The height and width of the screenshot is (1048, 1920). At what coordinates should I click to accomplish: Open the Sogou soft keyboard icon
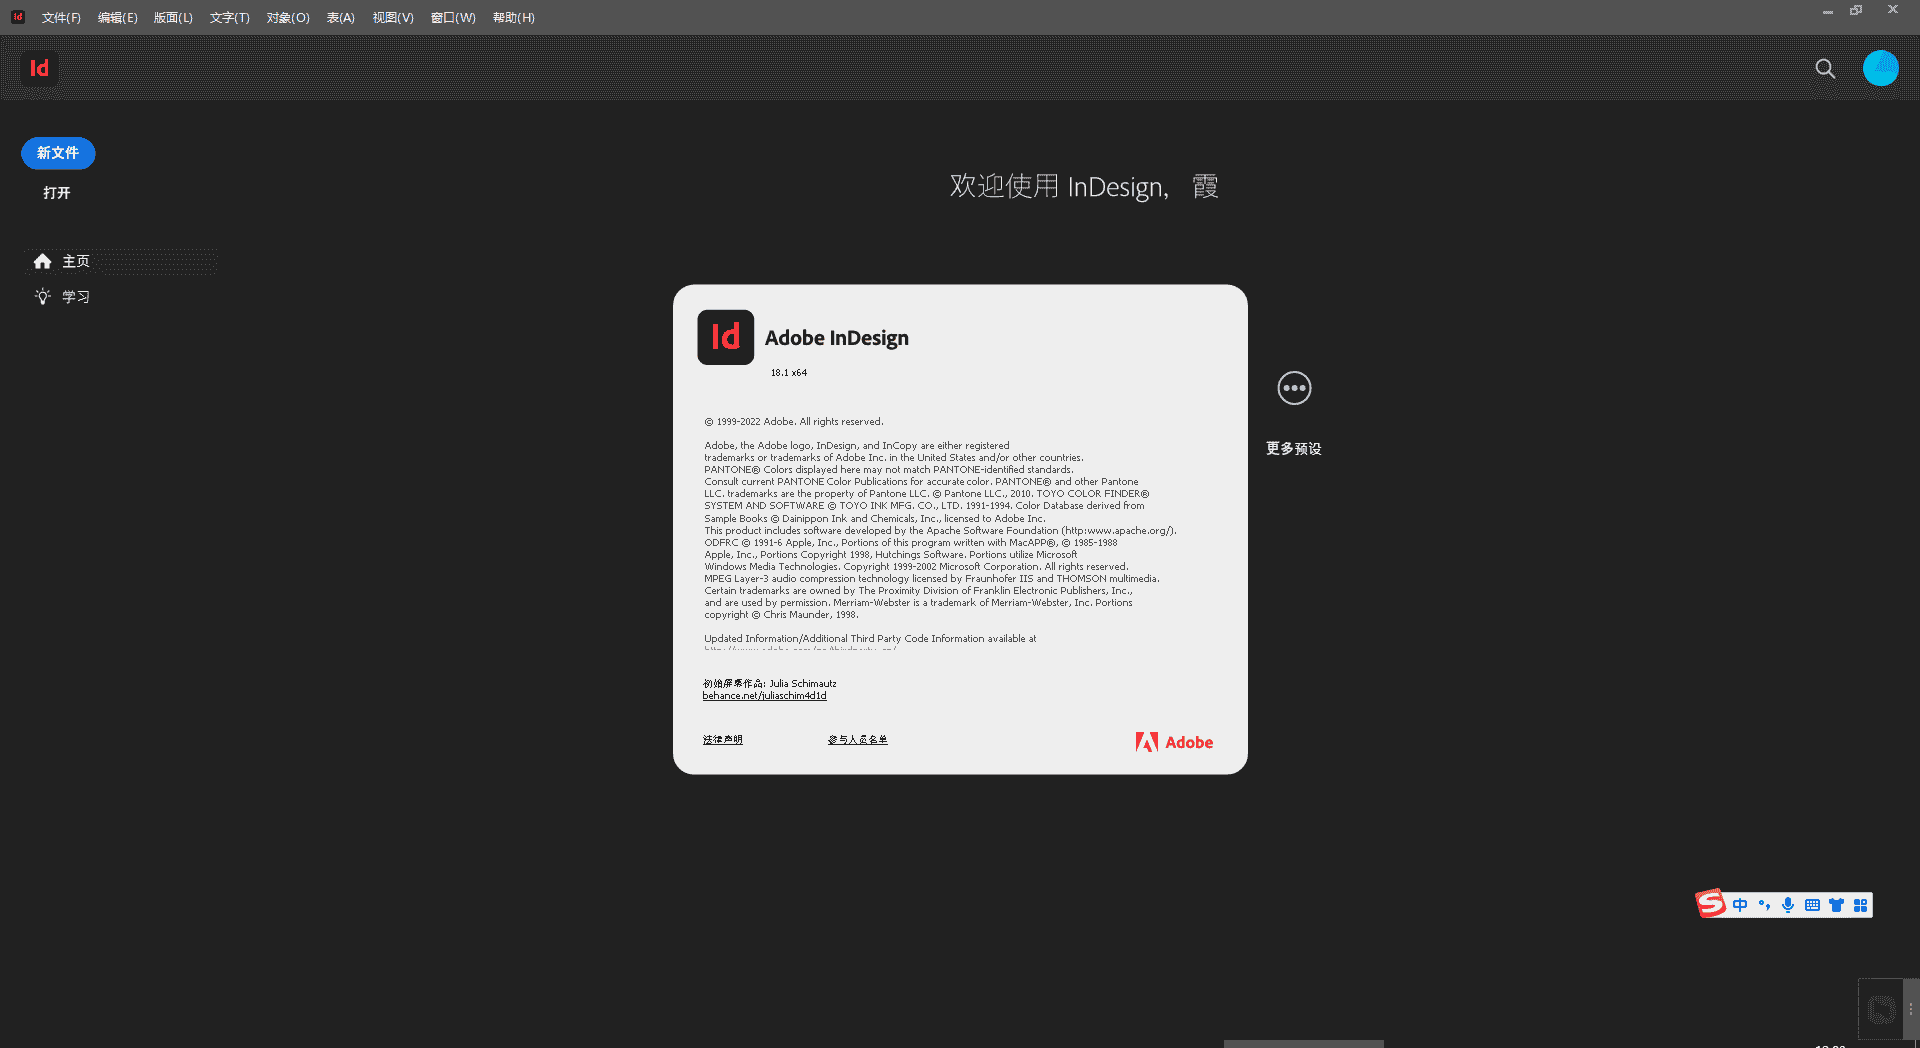[1812, 905]
